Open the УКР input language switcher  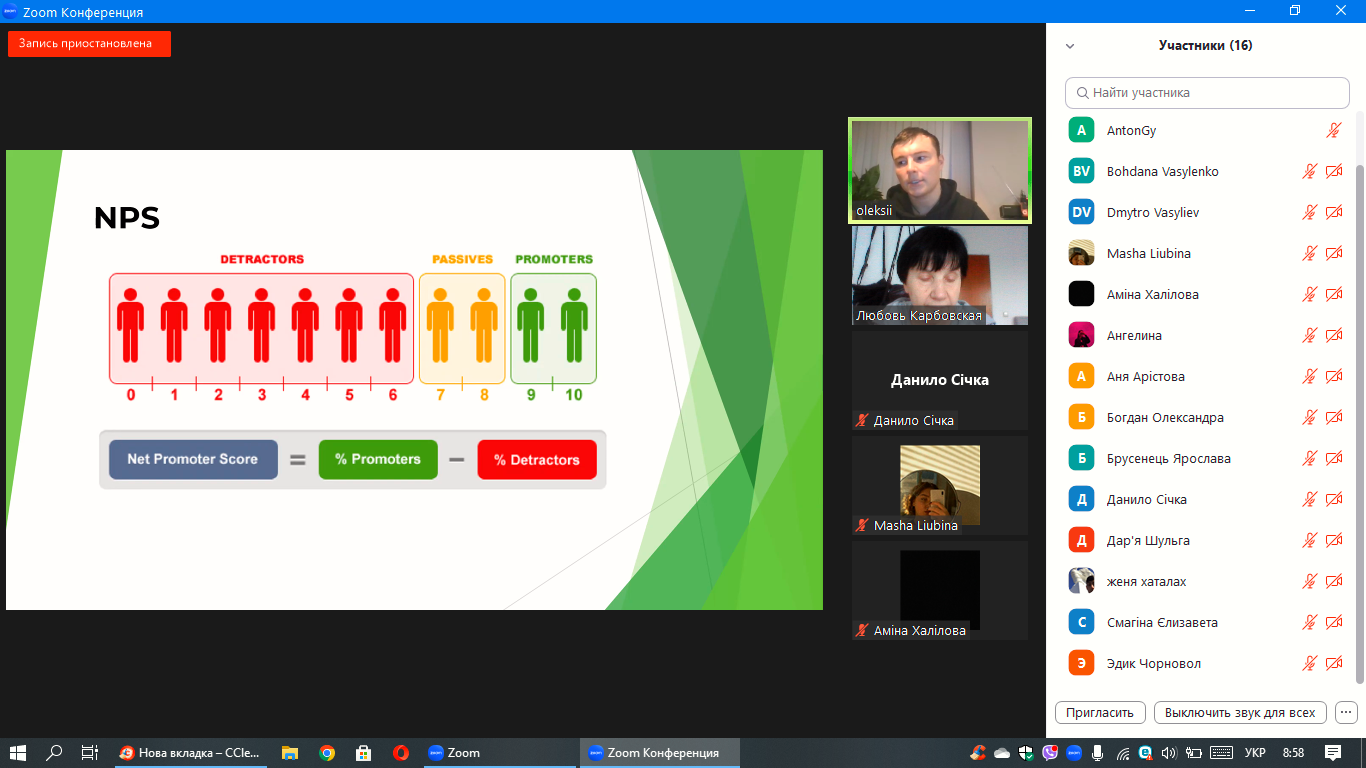pyautogui.click(x=1256, y=753)
